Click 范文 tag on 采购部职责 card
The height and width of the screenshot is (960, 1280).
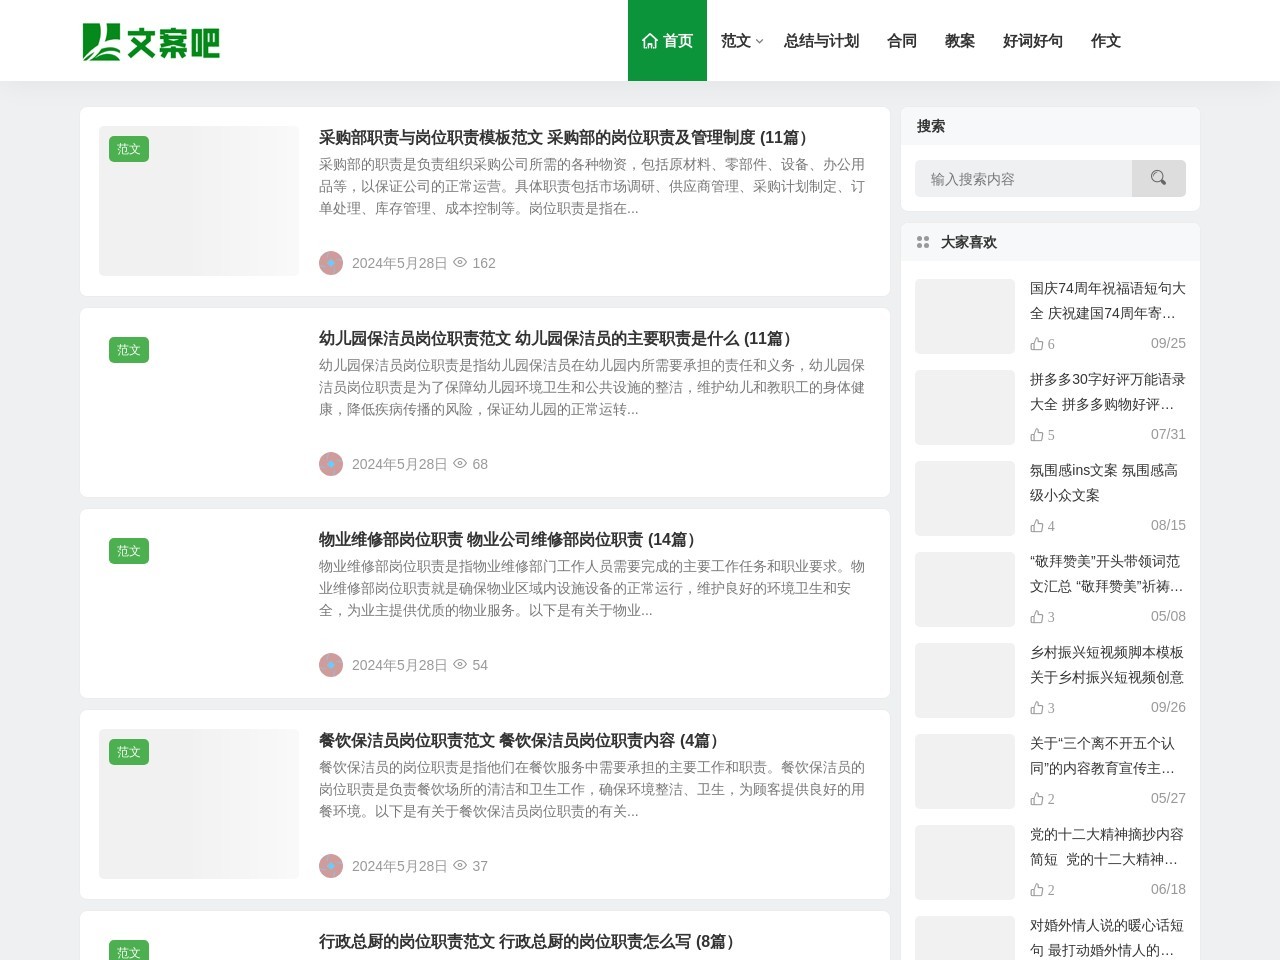pyautogui.click(x=129, y=149)
